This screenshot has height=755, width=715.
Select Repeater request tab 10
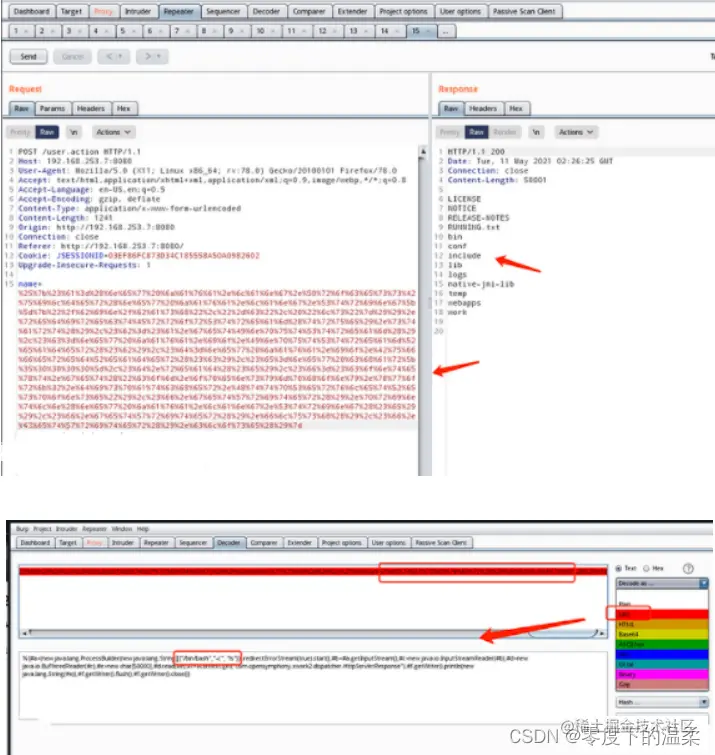point(260,31)
